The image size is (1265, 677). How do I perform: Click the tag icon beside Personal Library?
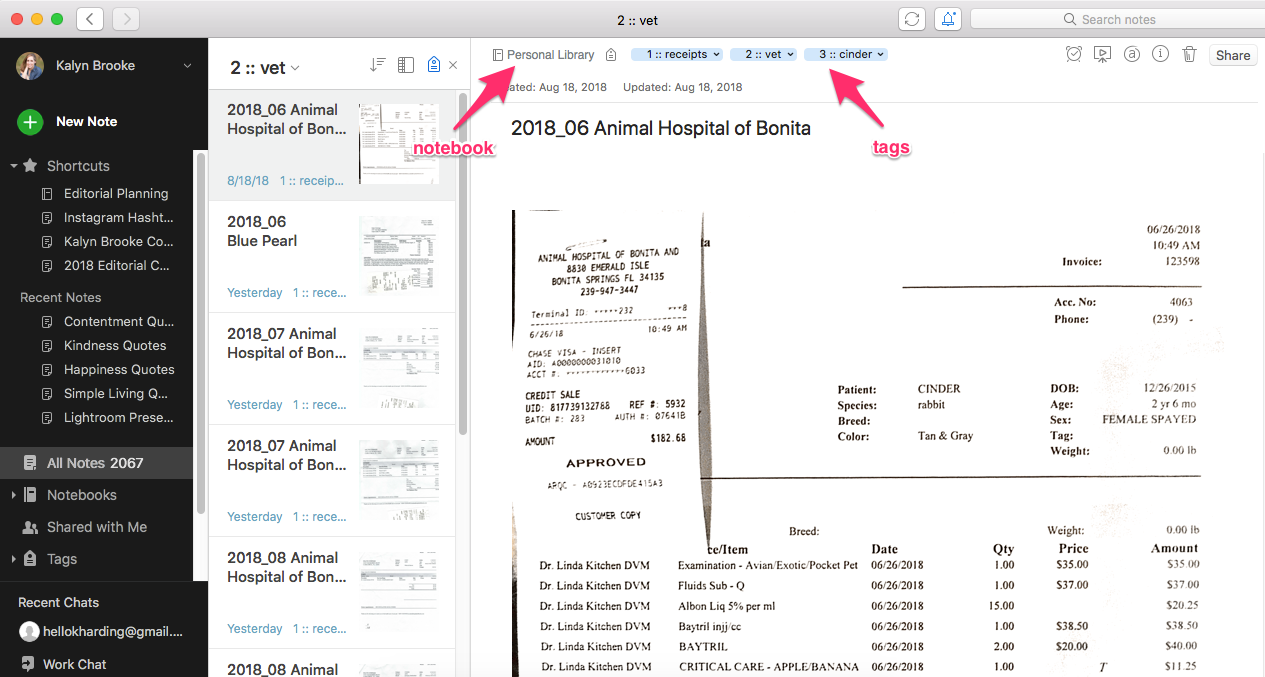coord(611,55)
